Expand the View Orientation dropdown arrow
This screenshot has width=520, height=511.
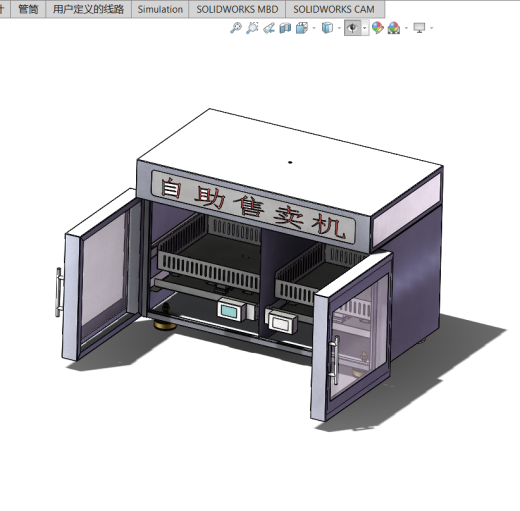pyautogui.click(x=314, y=28)
